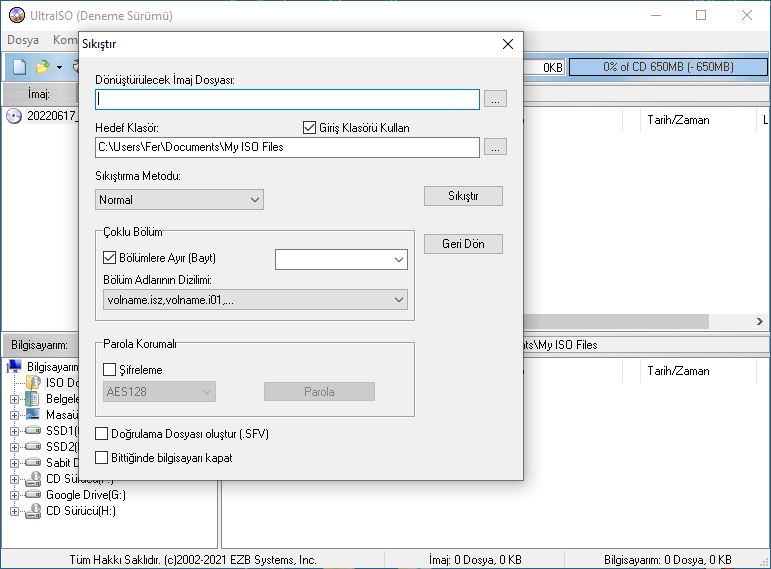771x569 pixels.
Task: Click the Sıkıştır button
Action: 463,196
